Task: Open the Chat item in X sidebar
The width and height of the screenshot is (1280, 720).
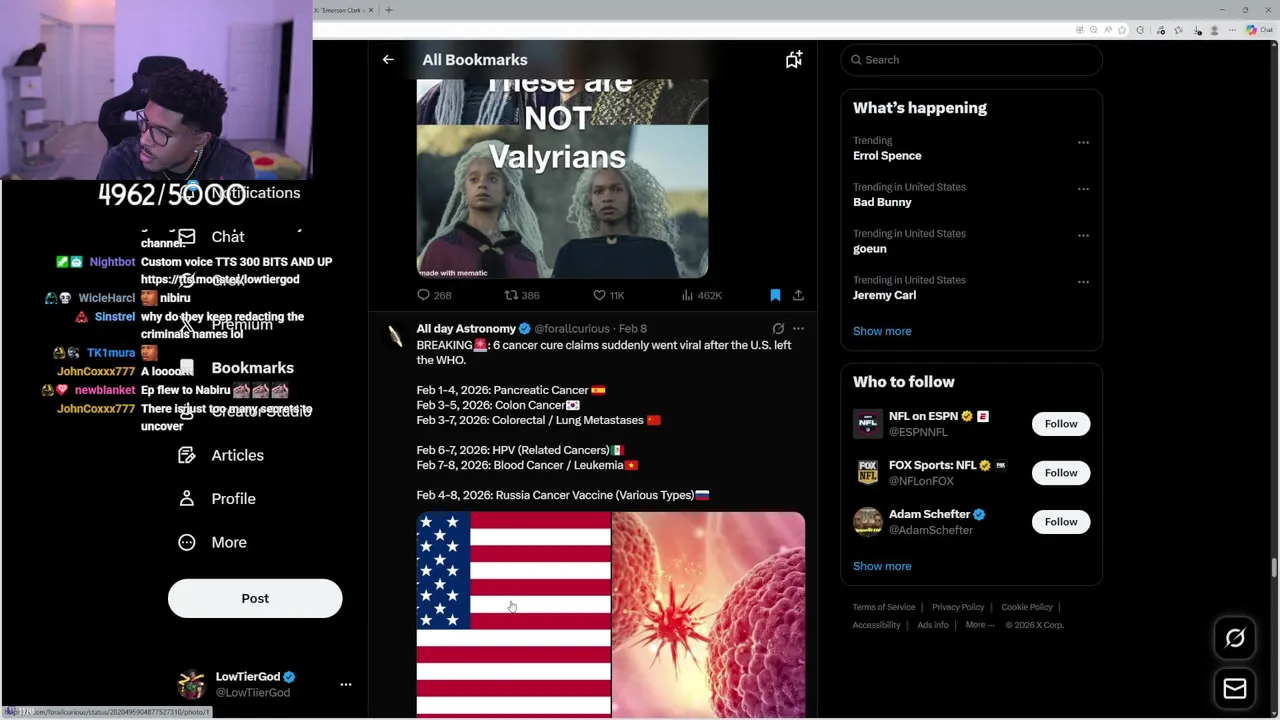Action: click(x=212, y=237)
